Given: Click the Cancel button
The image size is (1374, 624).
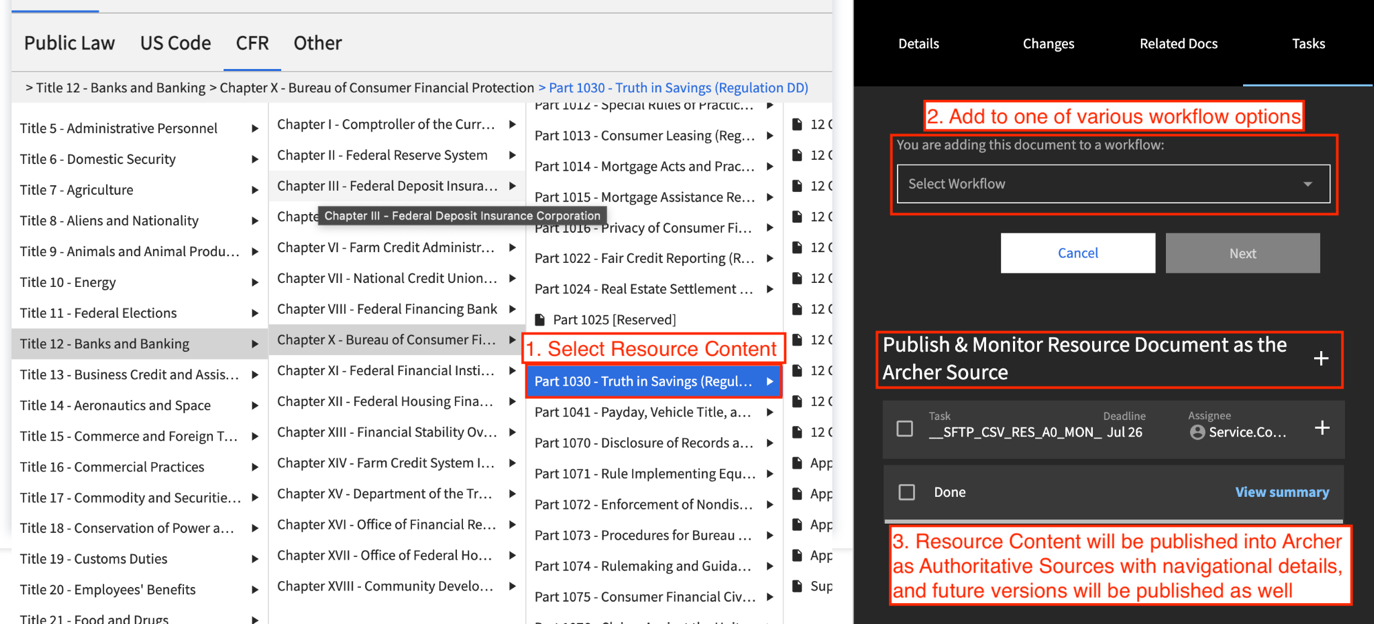Looking at the screenshot, I should coord(1078,253).
